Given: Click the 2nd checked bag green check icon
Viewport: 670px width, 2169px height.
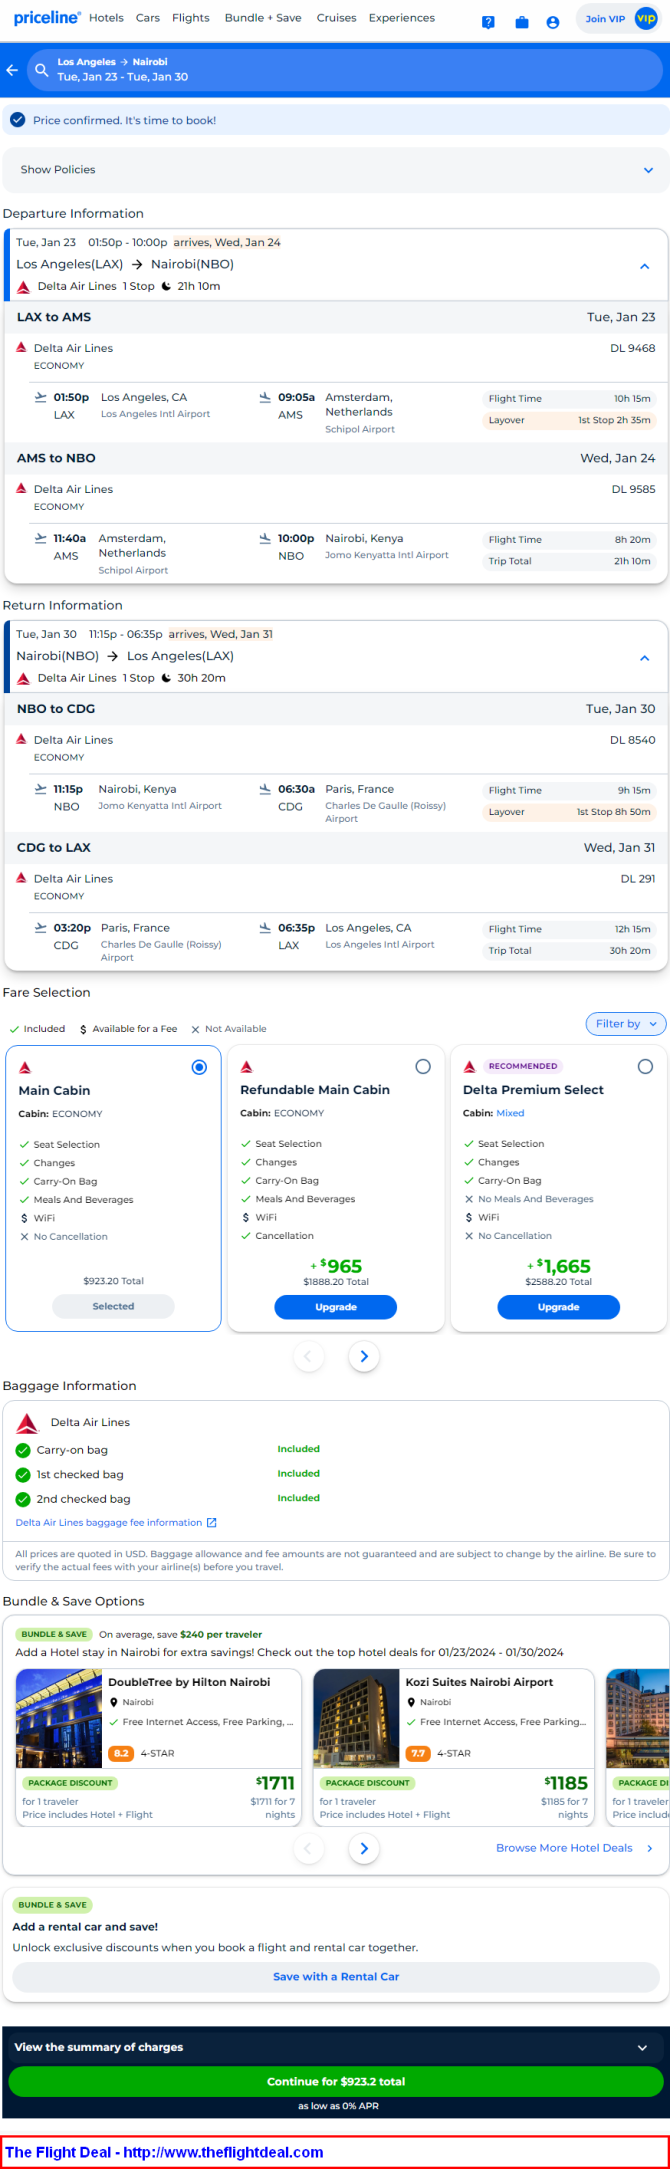Looking at the screenshot, I should tap(23, 1499).
